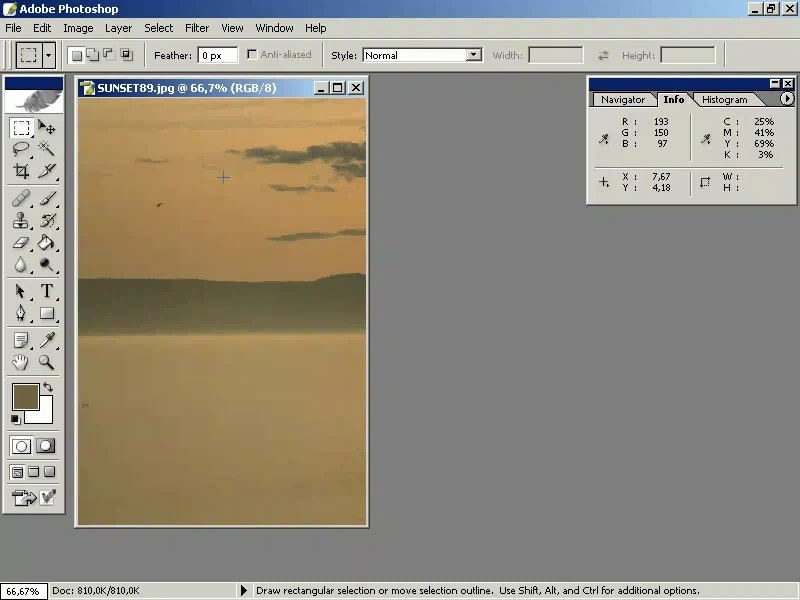Swap foreground and background colors
Screen dimensions: 800x600
tap(47, 387)
